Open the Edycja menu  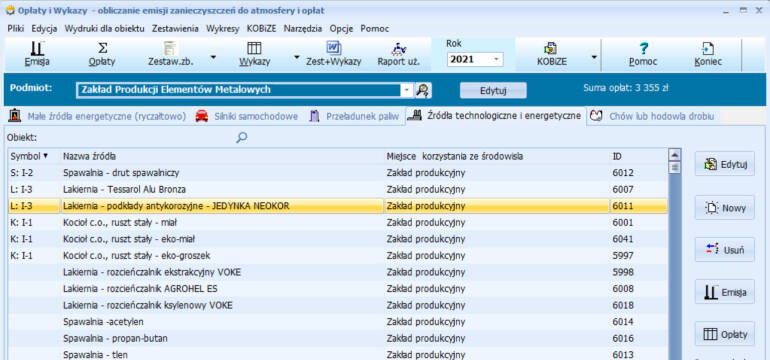pos(44,28)
